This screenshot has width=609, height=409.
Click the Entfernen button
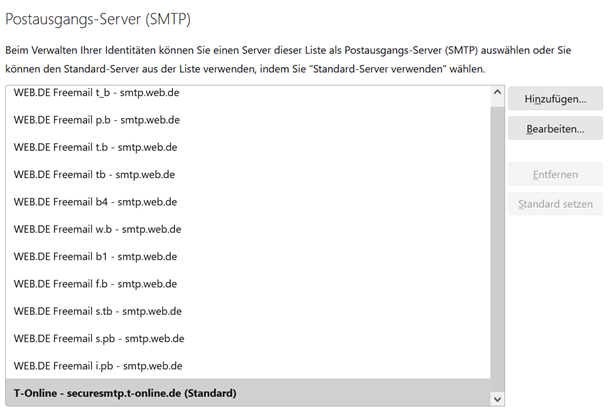click(555, 174)
